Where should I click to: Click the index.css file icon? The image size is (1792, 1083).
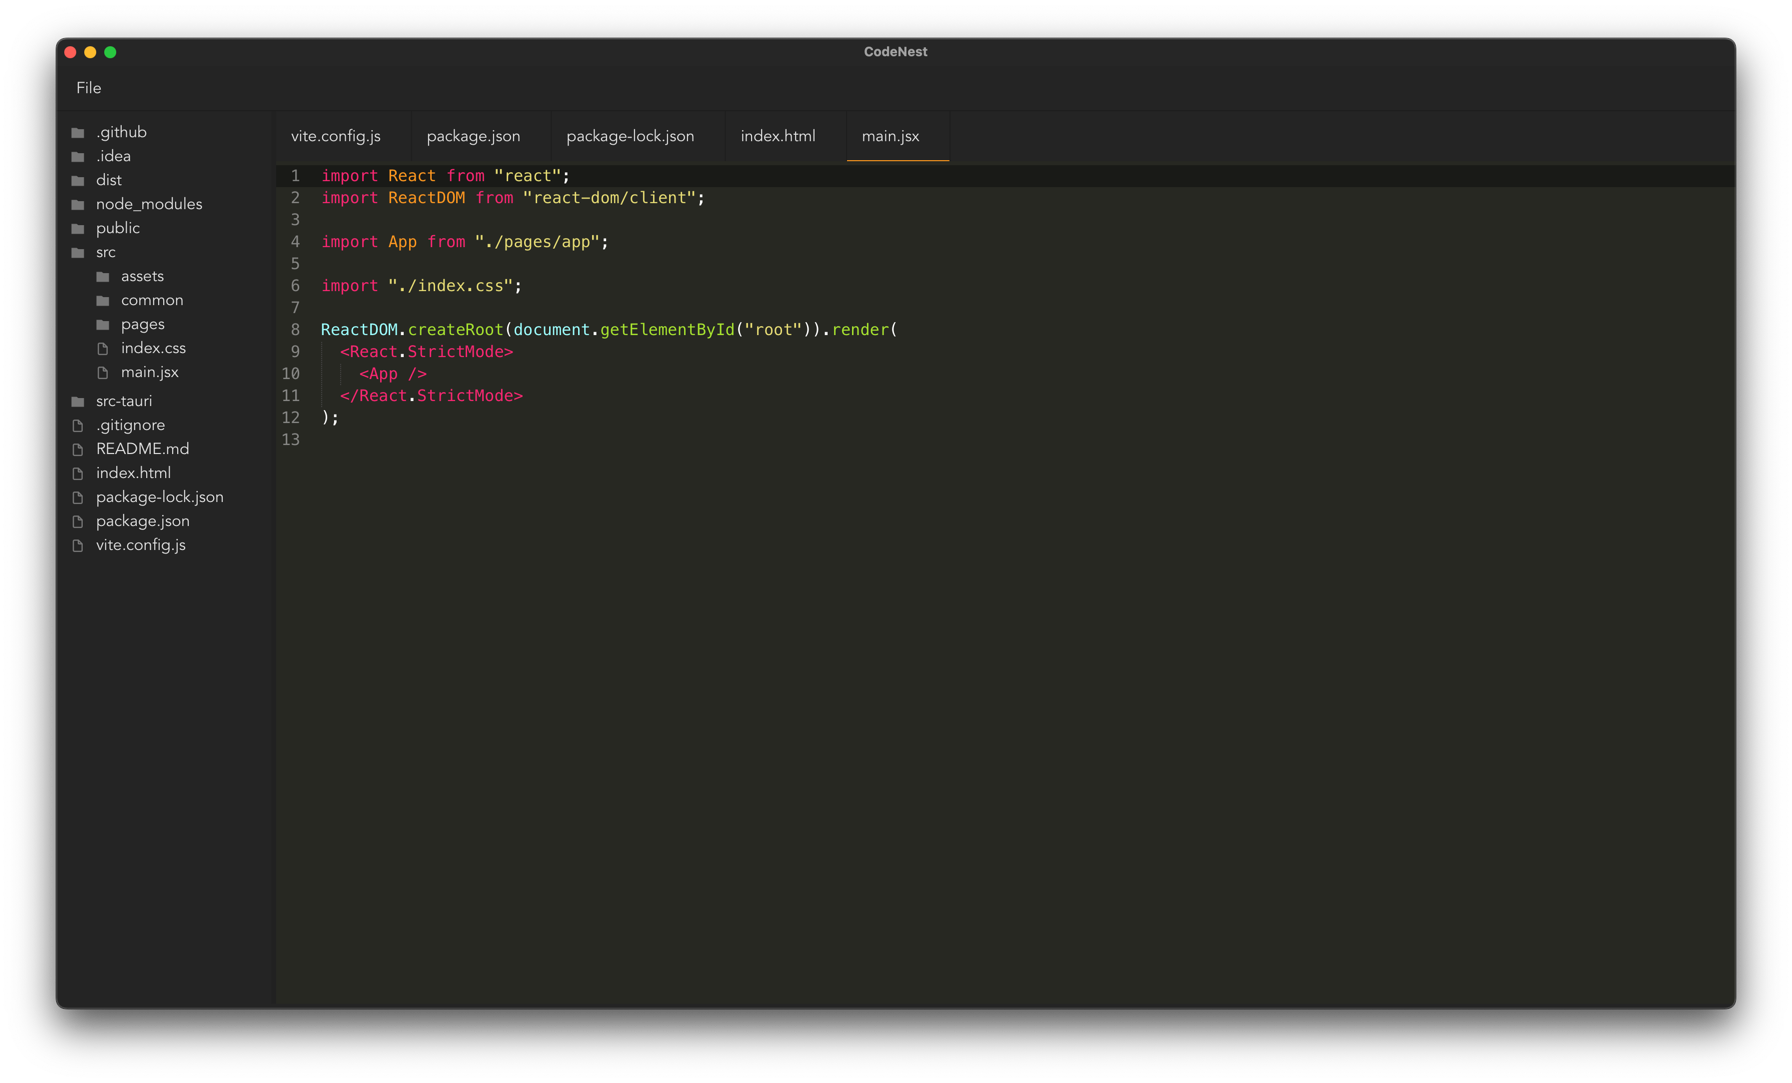tap(103, 348)
